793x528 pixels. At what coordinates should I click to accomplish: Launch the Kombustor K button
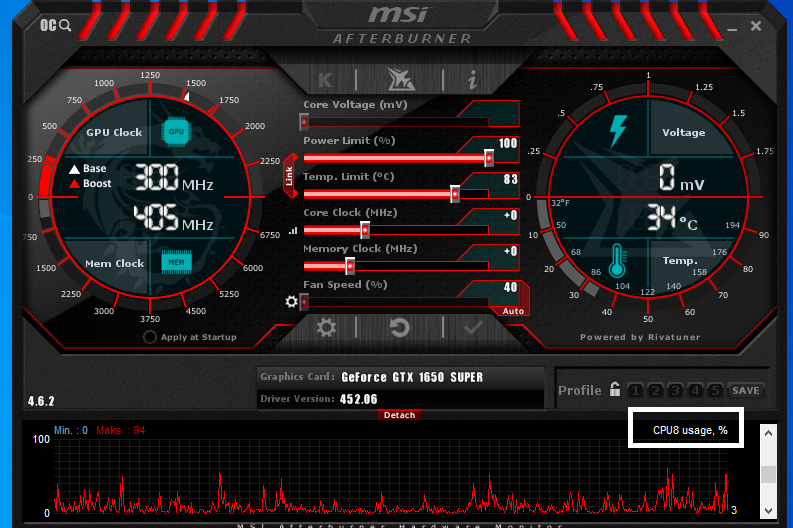pos(325,80)
